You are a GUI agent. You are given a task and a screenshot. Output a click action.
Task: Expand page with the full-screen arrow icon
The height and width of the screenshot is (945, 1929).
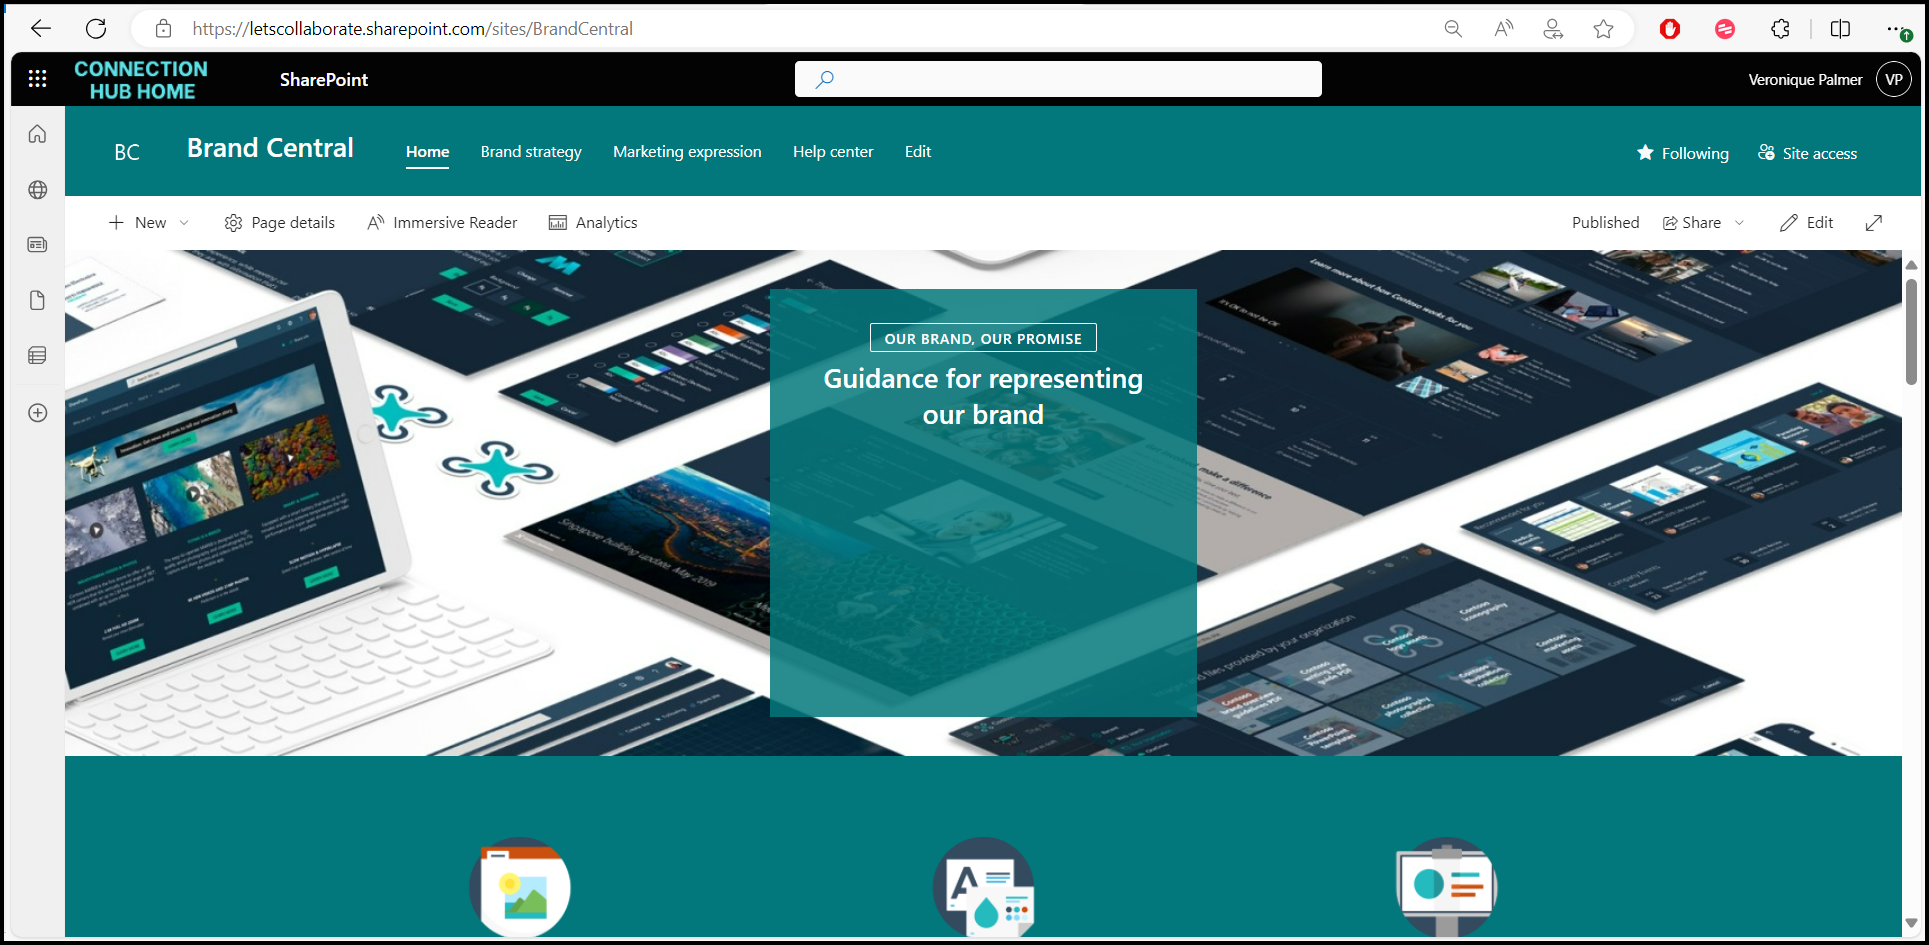click(1874, 223)
